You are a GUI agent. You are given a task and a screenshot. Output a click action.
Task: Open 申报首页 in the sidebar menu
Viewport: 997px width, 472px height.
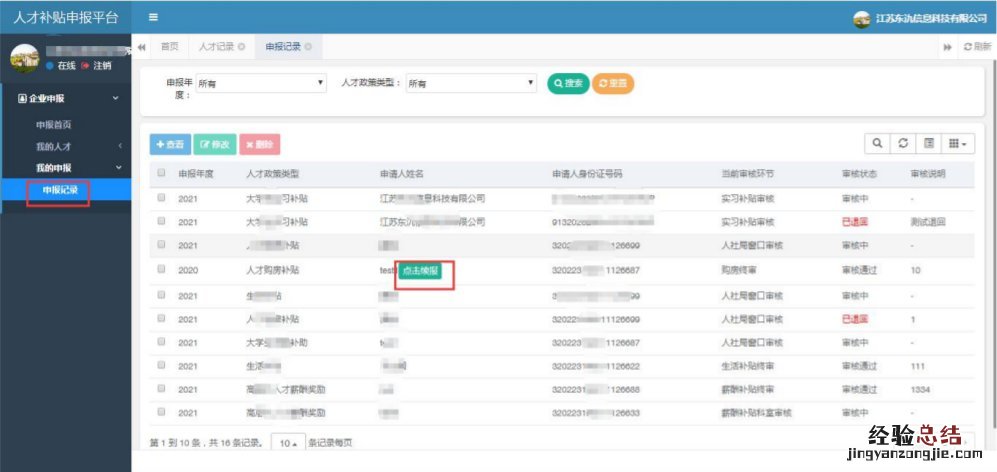tap(54, 125)
